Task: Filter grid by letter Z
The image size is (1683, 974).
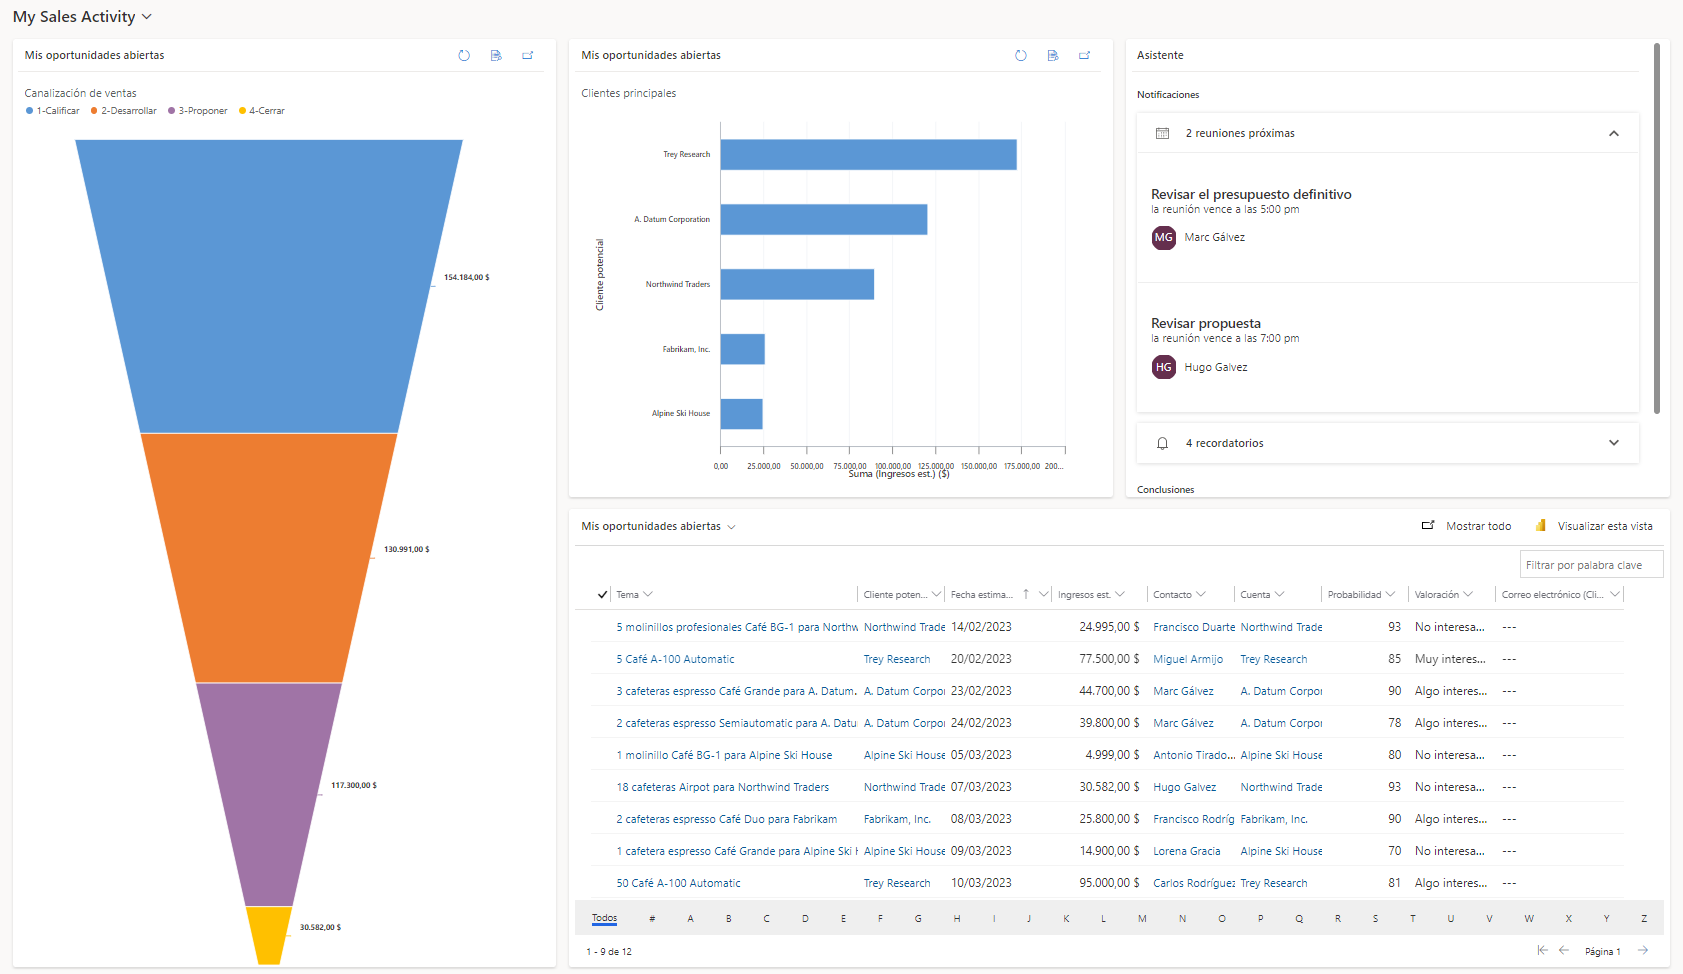Action: tap(1644, 918)
